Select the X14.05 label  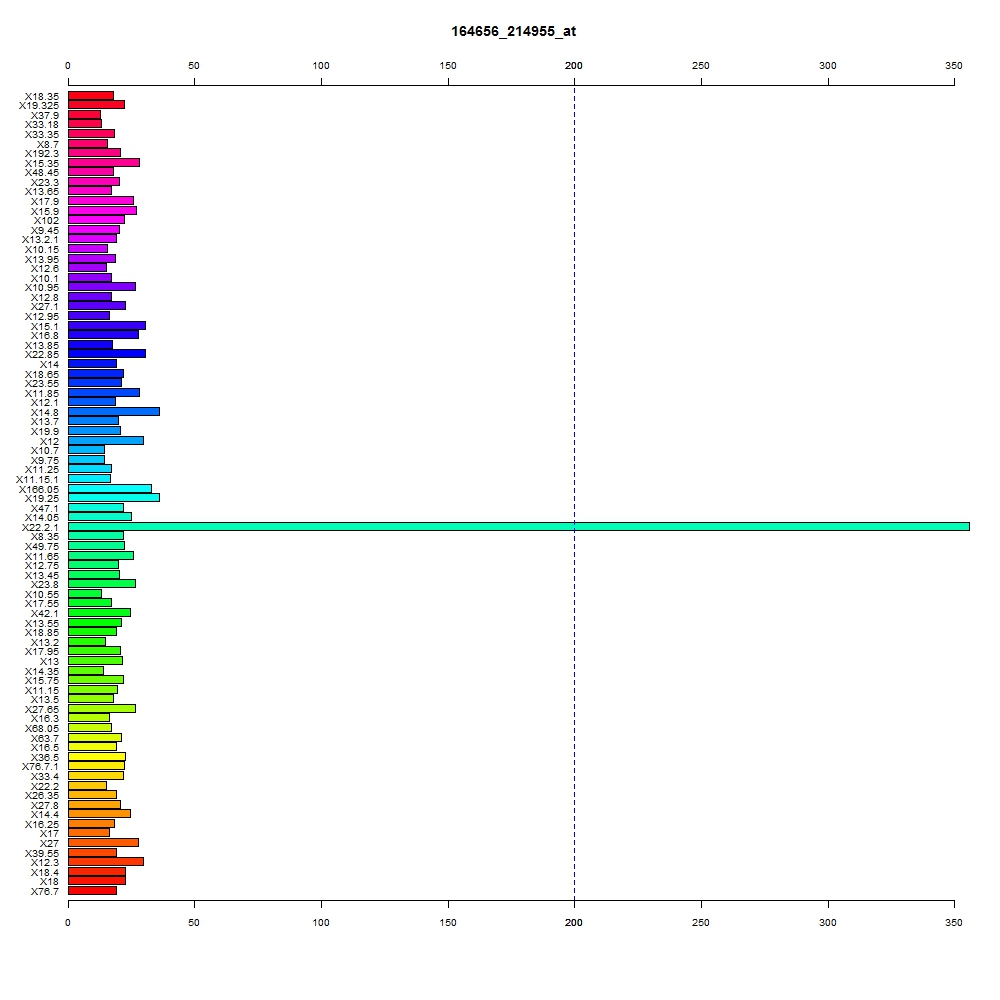42,517
